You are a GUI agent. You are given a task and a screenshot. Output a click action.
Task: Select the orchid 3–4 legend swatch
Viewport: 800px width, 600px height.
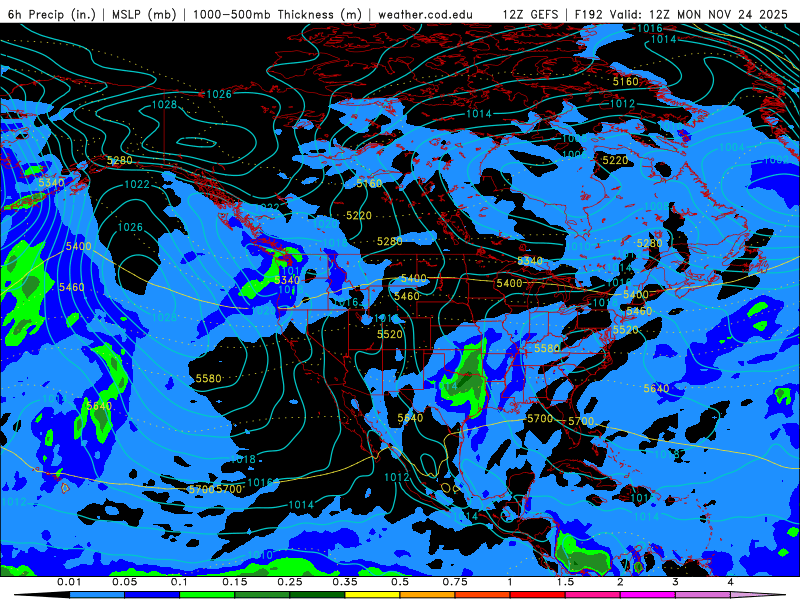point(703,595)
